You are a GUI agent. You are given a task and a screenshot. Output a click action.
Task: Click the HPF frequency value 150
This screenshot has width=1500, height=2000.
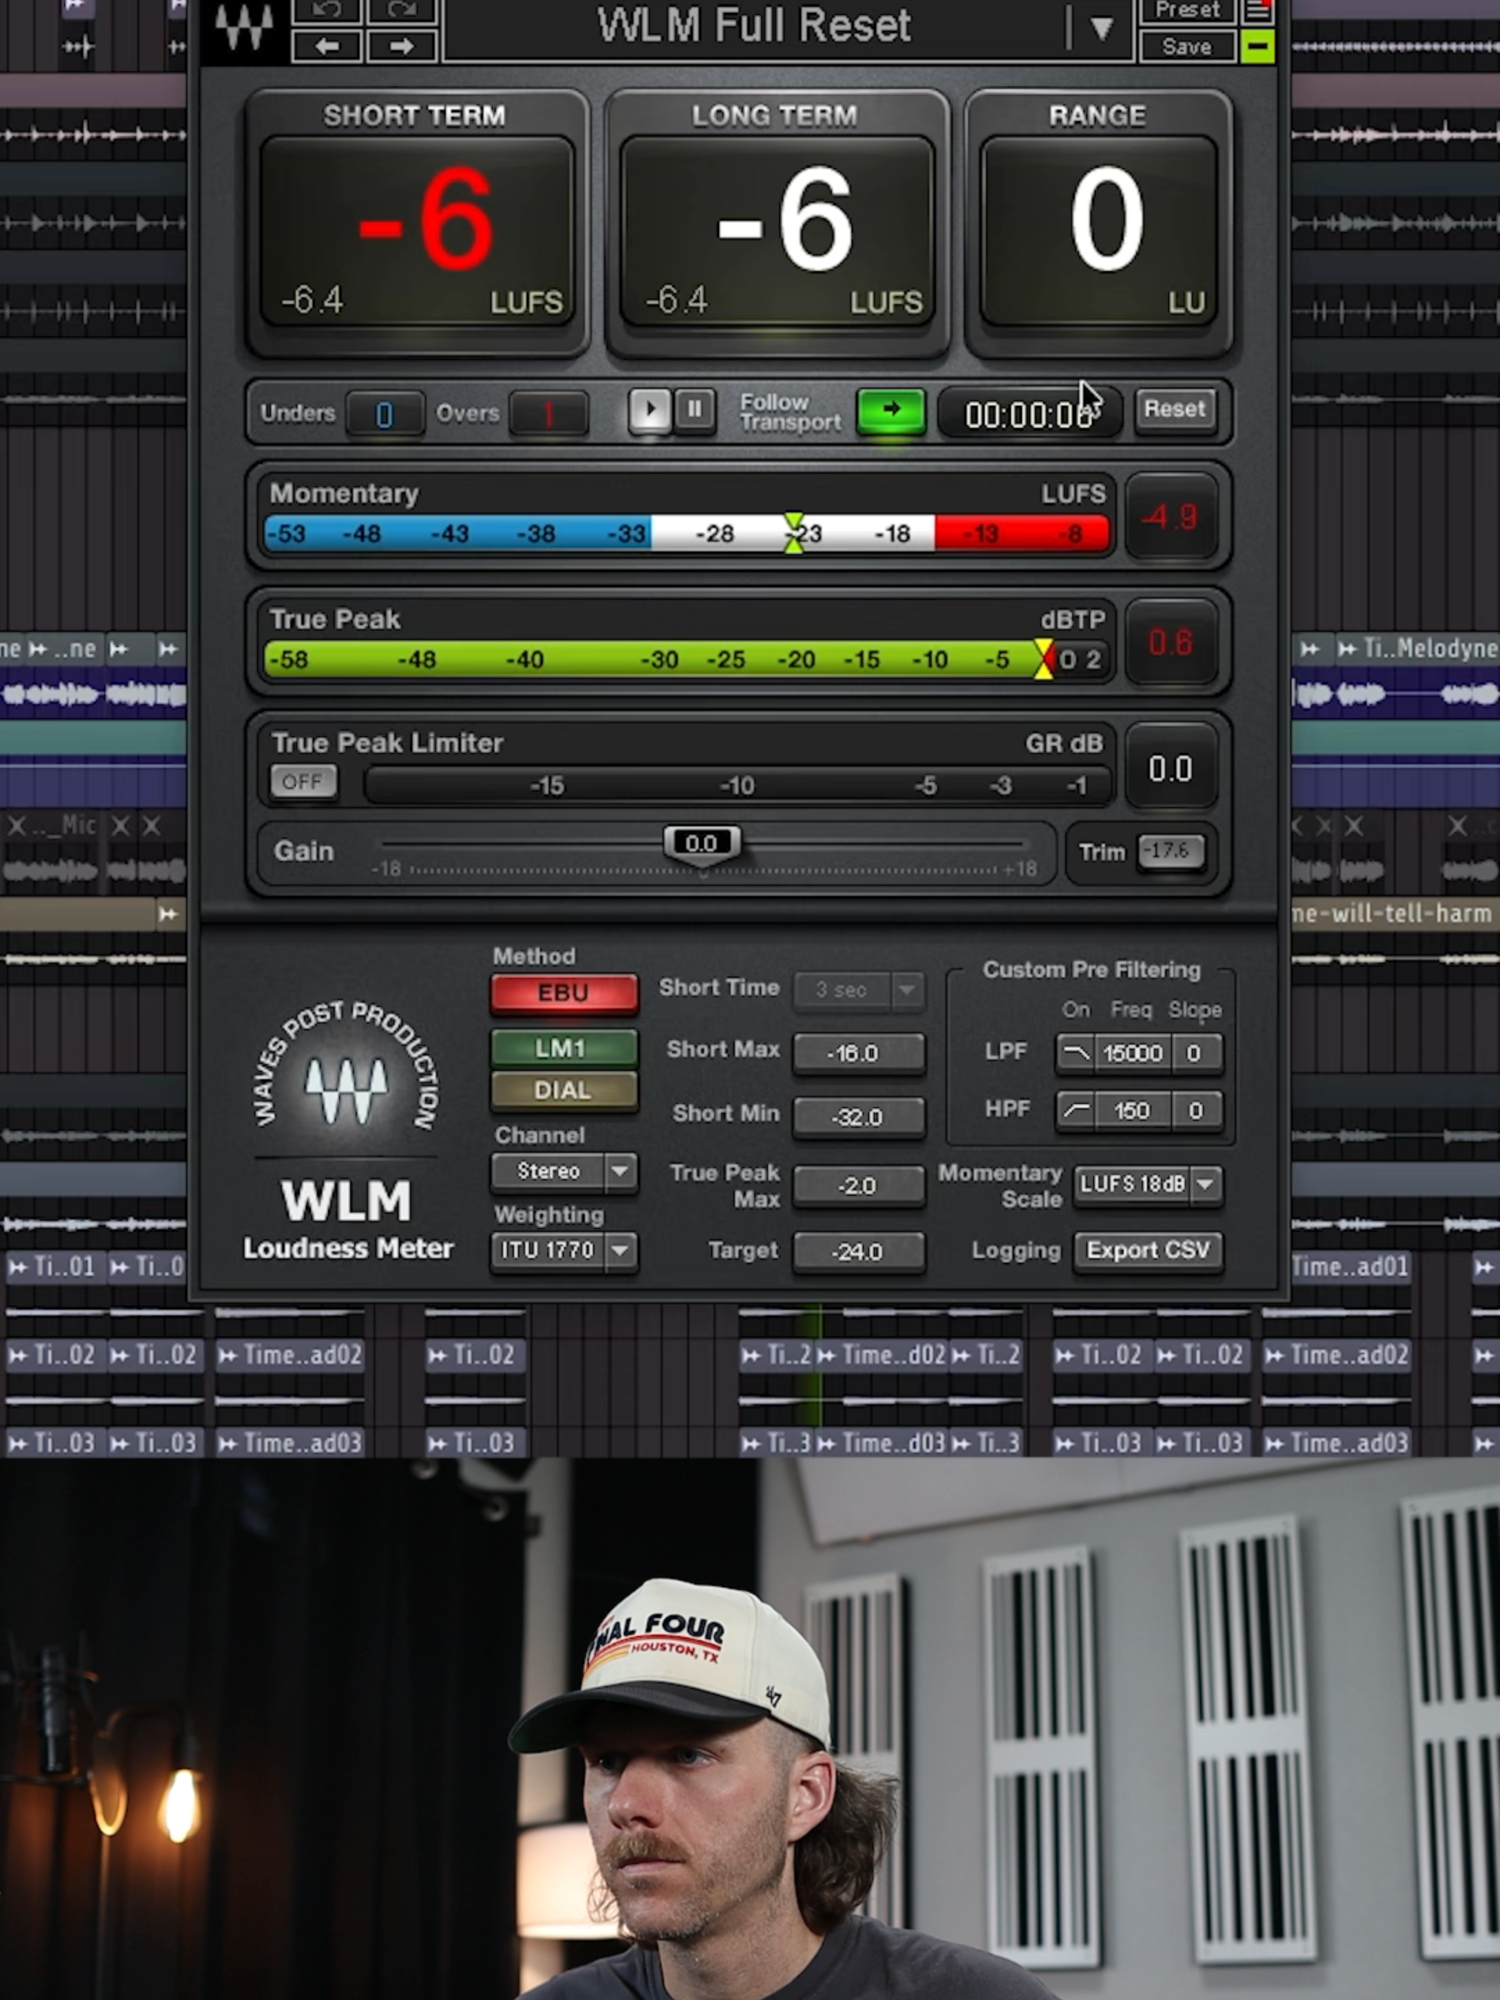(1132, 1110)
